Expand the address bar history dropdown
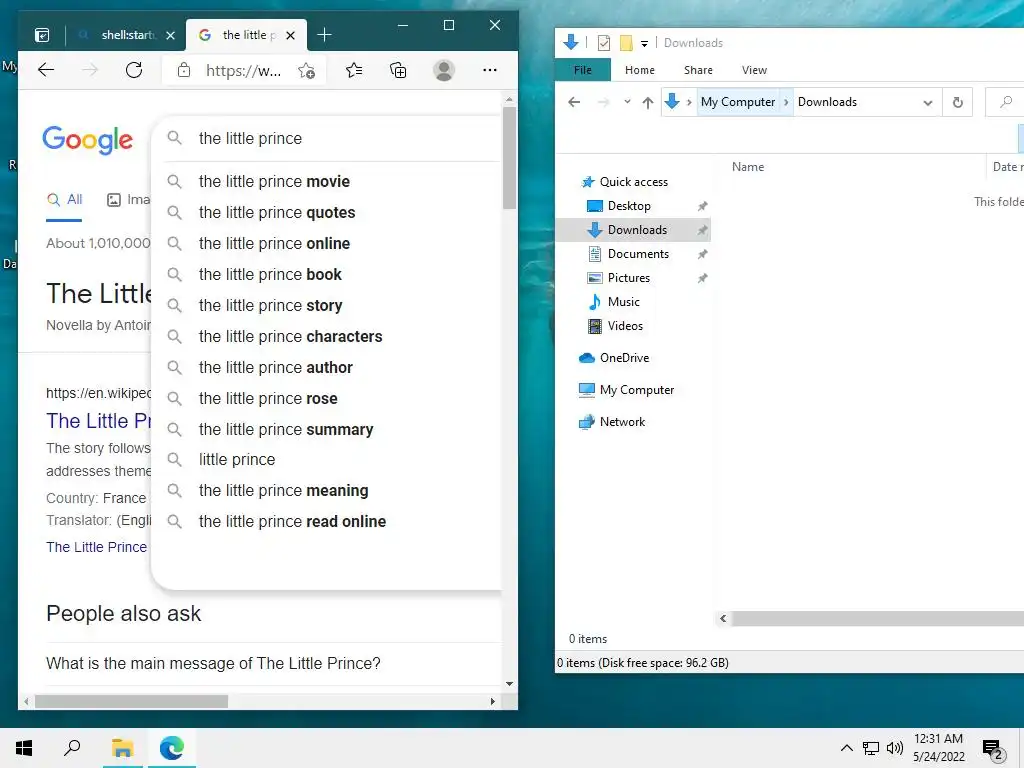 click(x=927, y=103)
